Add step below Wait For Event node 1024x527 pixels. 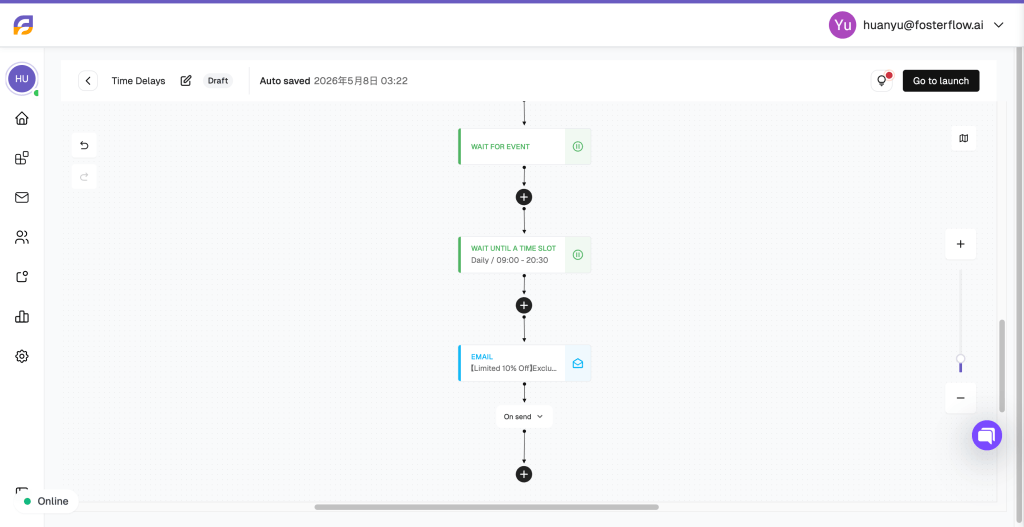point(524,197)
